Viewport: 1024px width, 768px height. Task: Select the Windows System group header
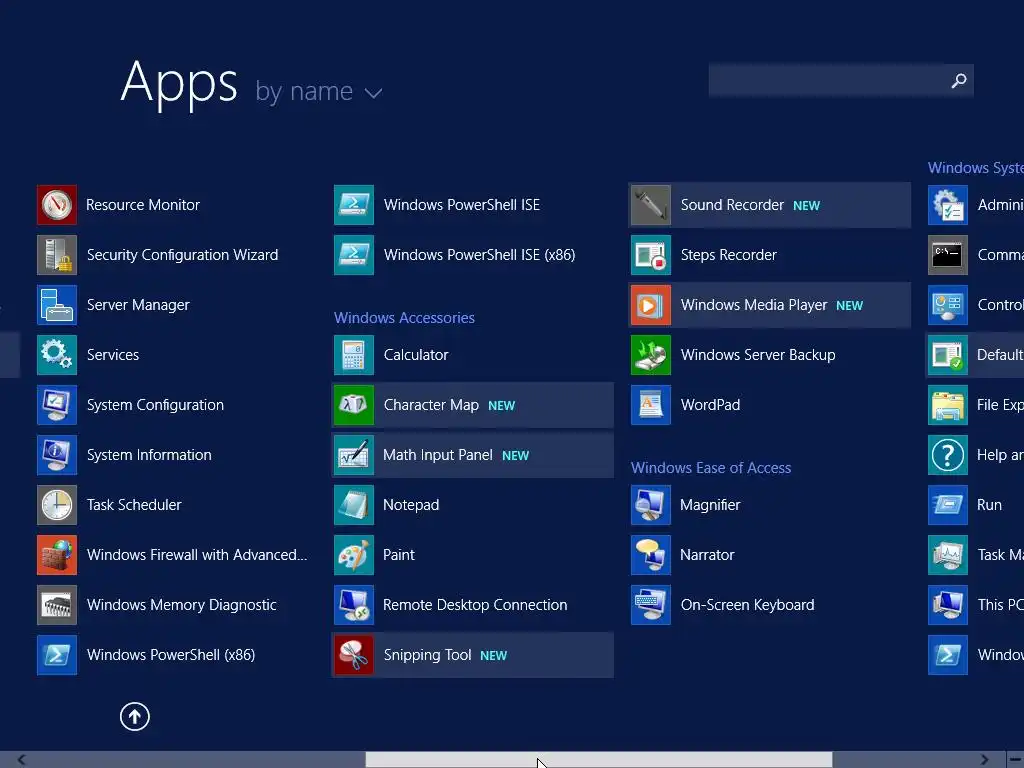[x=976, y=168]
